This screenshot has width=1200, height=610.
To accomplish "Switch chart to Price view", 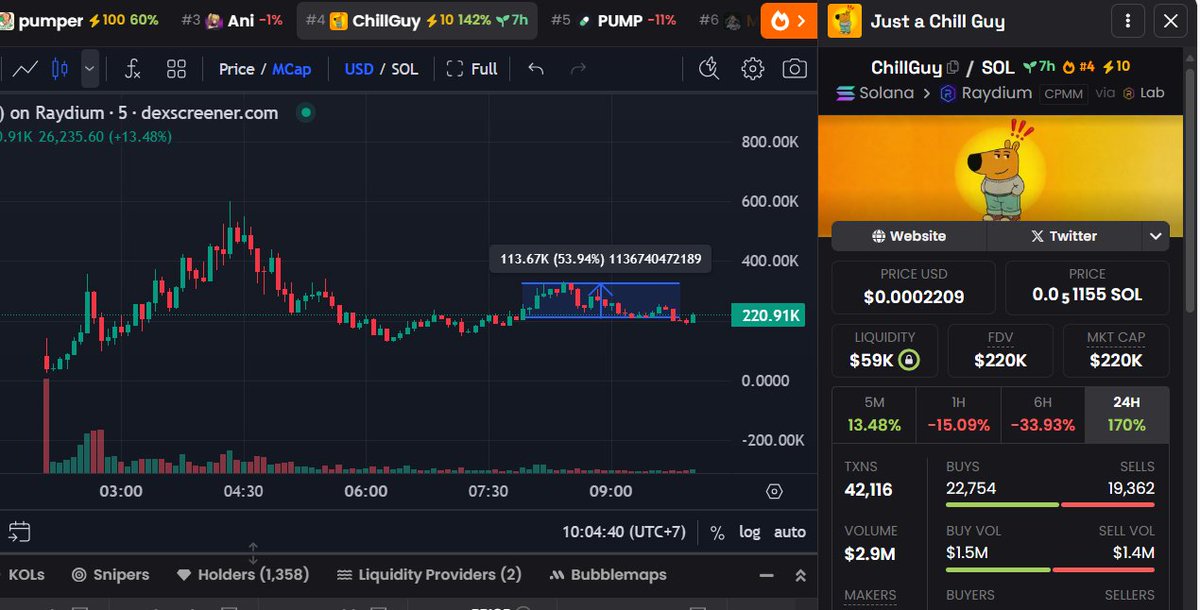I will (x=237, y=69).
